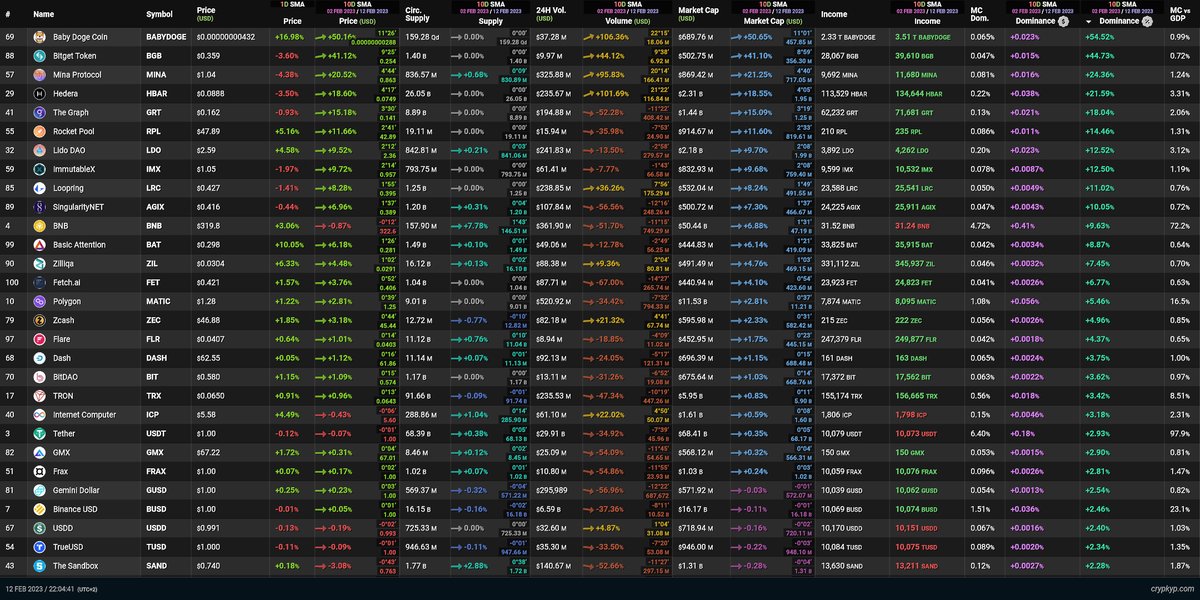The width and height of the screenshot is (1200, 600).
Task: Click the Mina Protocol logo icon
Action: (x=39, y=74)
